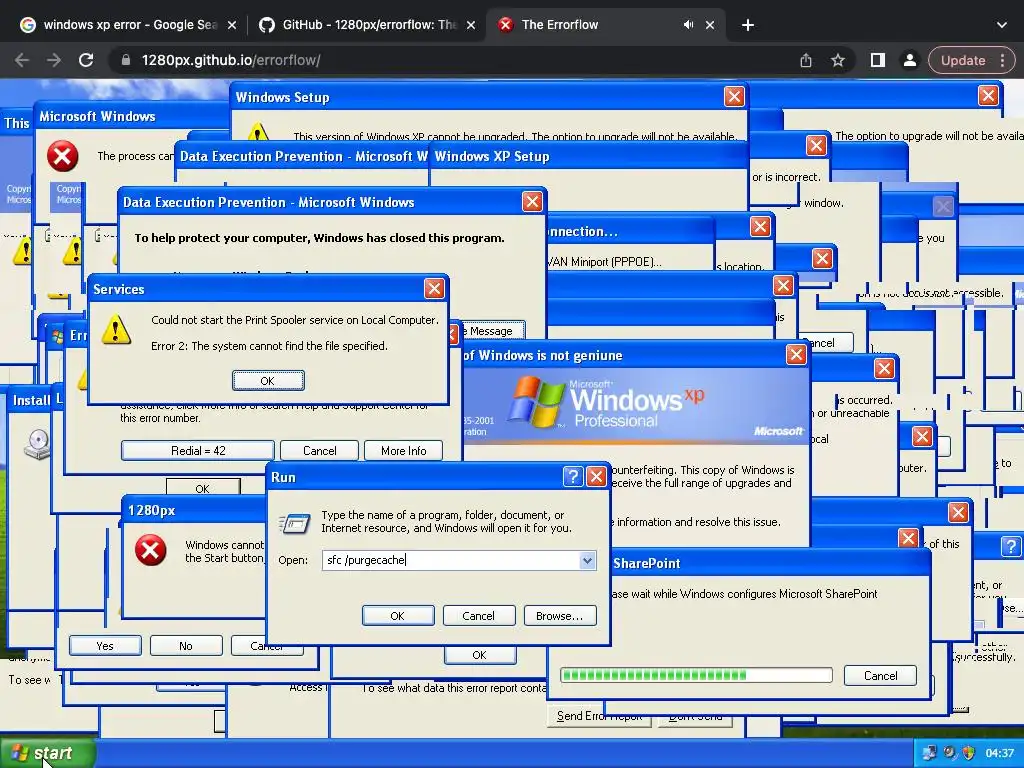This screenshot has width=1024, height=768.
Task: Click the Run program icon
Action: point(295,523)
